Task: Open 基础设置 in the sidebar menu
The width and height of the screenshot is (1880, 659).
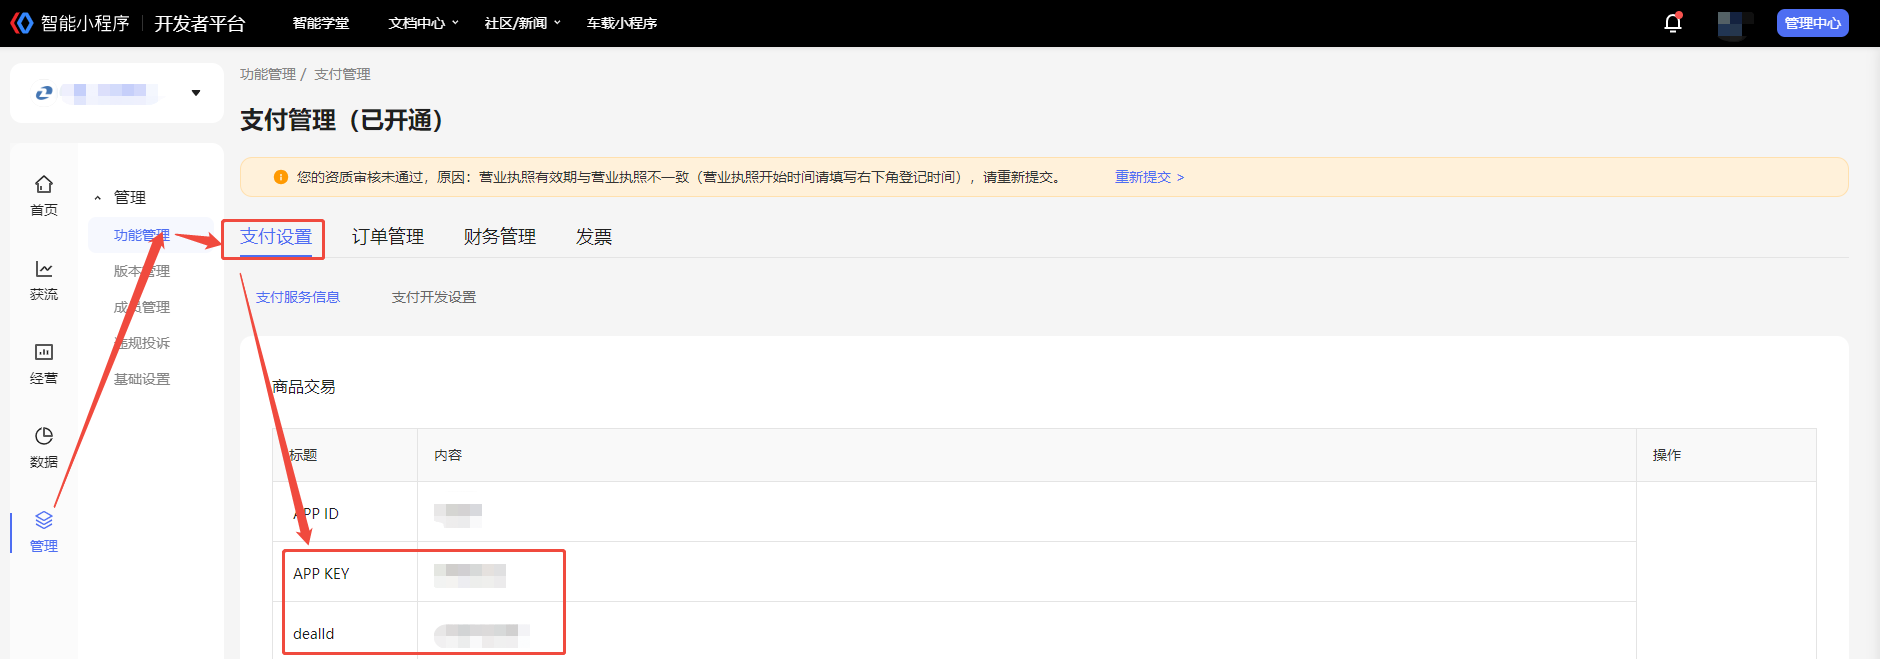Action: (142, 379)
